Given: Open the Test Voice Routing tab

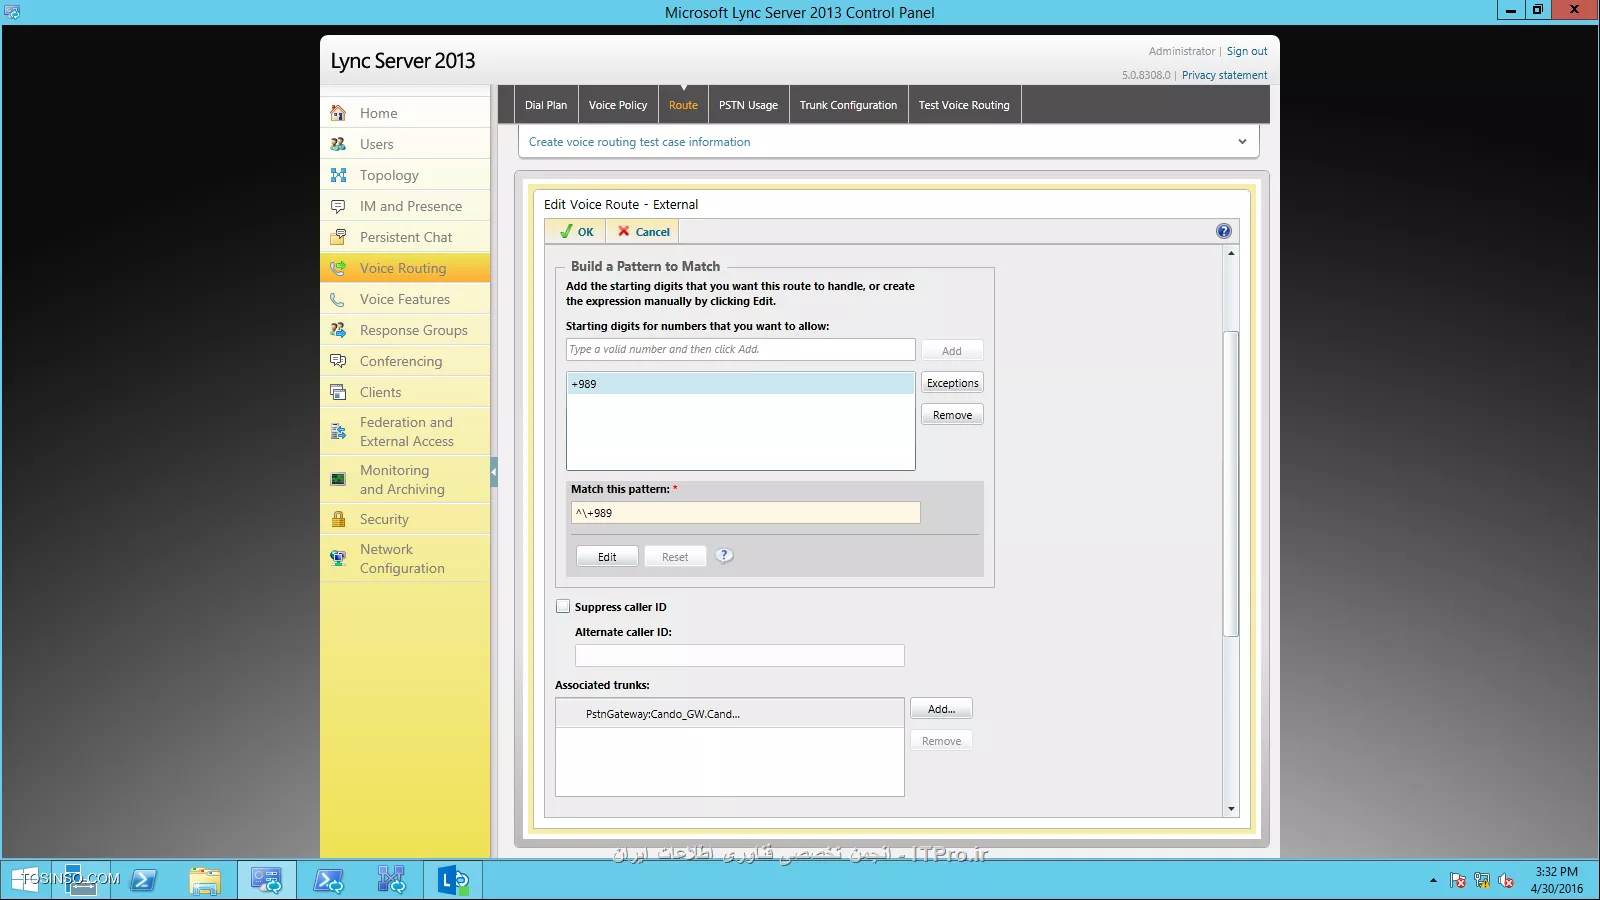Looking at the screenshot, I should (964, 105).
